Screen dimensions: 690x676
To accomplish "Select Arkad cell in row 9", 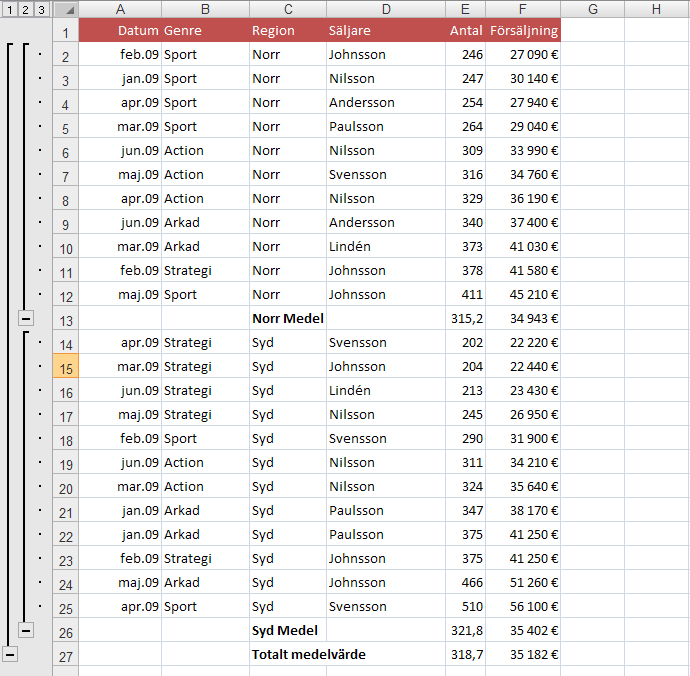I will pos(205,222).
